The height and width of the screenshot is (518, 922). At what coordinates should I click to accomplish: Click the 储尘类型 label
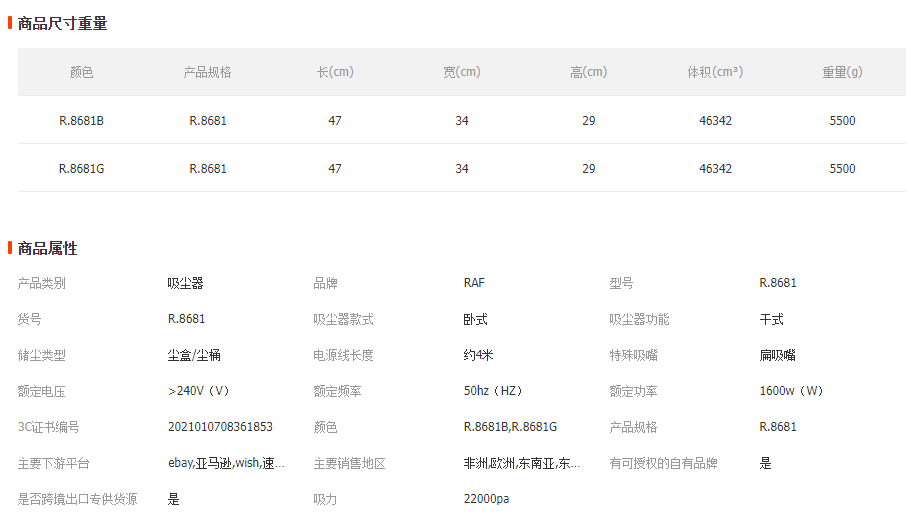coord(42,355)
